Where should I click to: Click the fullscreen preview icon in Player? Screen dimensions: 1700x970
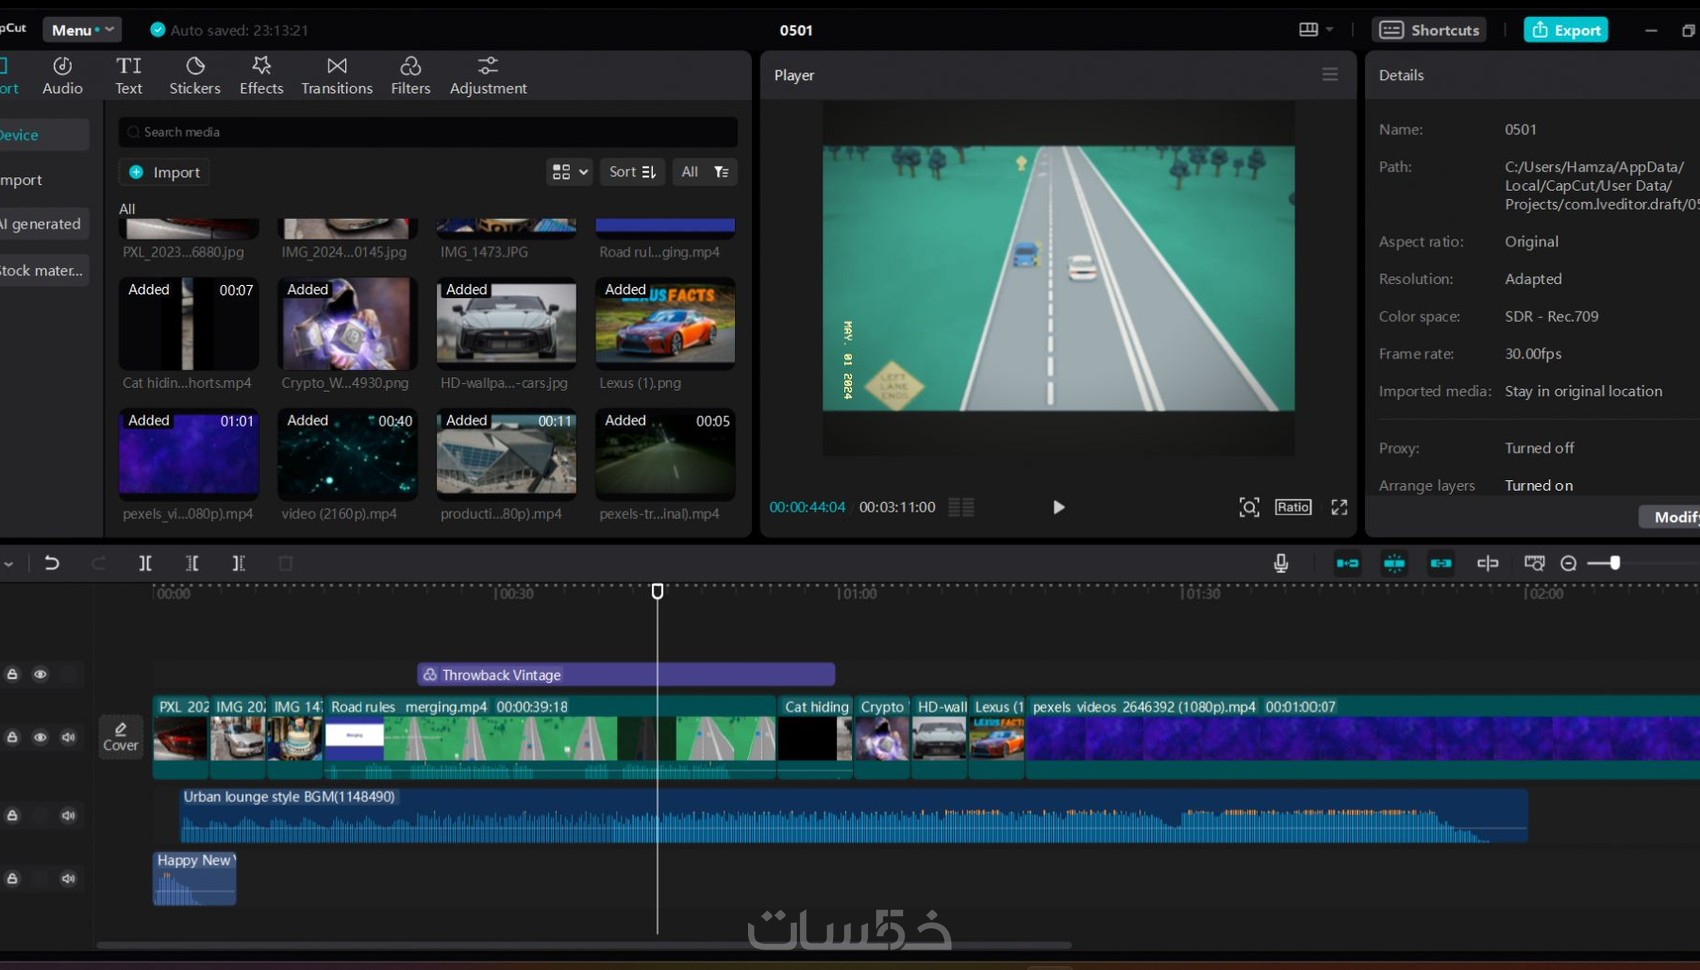point(1339,507)
